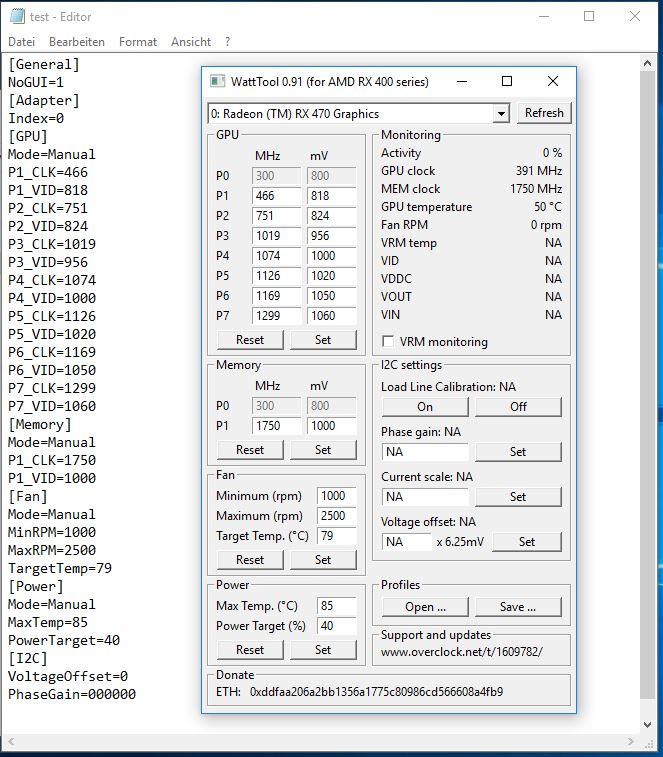Click the GPU P1 MHz field showing 466
The width and height of the screenshot is (663, 757).
click(276, 196)
